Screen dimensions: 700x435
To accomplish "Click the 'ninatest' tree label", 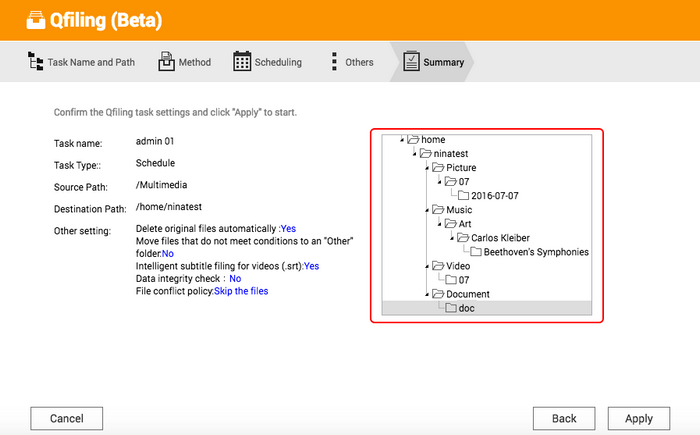I will (451, 154).
